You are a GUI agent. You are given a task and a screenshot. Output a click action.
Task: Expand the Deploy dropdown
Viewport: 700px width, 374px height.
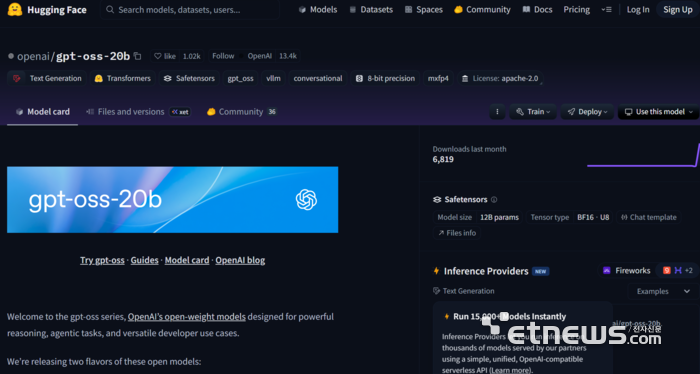click(x=588, y=112)
